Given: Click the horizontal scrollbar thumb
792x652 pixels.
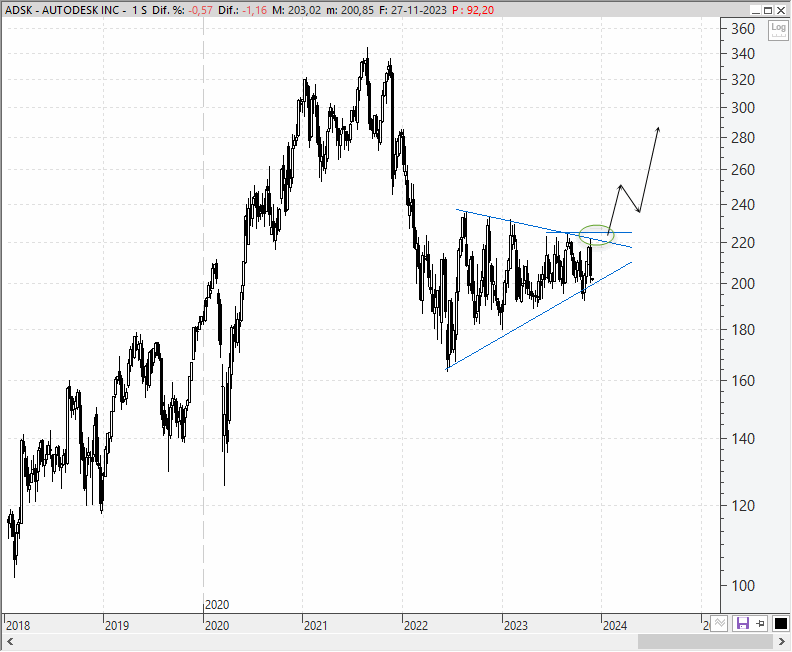Looking at the screenshot, I should (705, 642).
